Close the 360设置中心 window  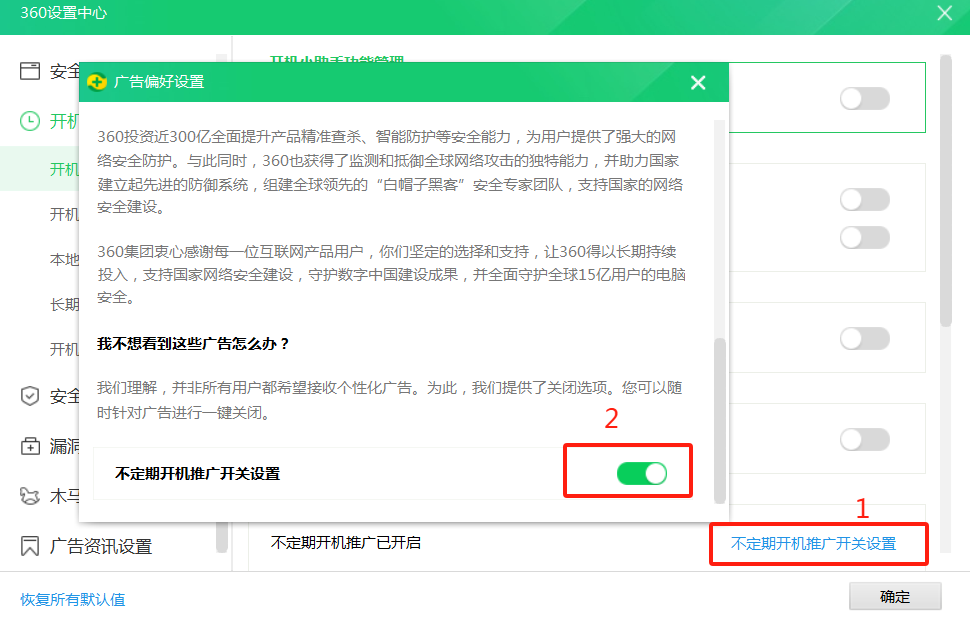[x=945, y=13]
